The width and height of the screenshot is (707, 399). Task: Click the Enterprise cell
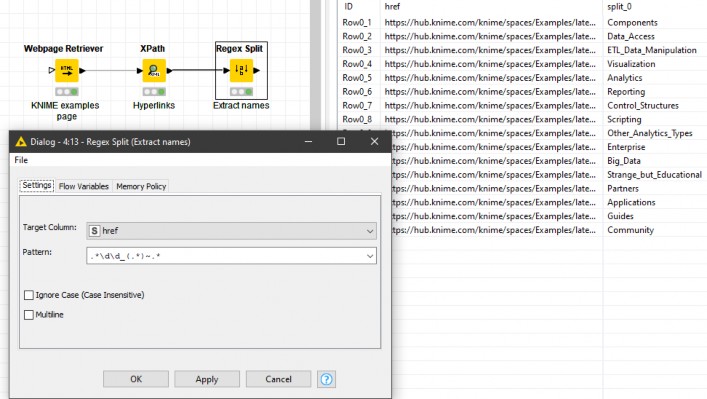[626, 147]
